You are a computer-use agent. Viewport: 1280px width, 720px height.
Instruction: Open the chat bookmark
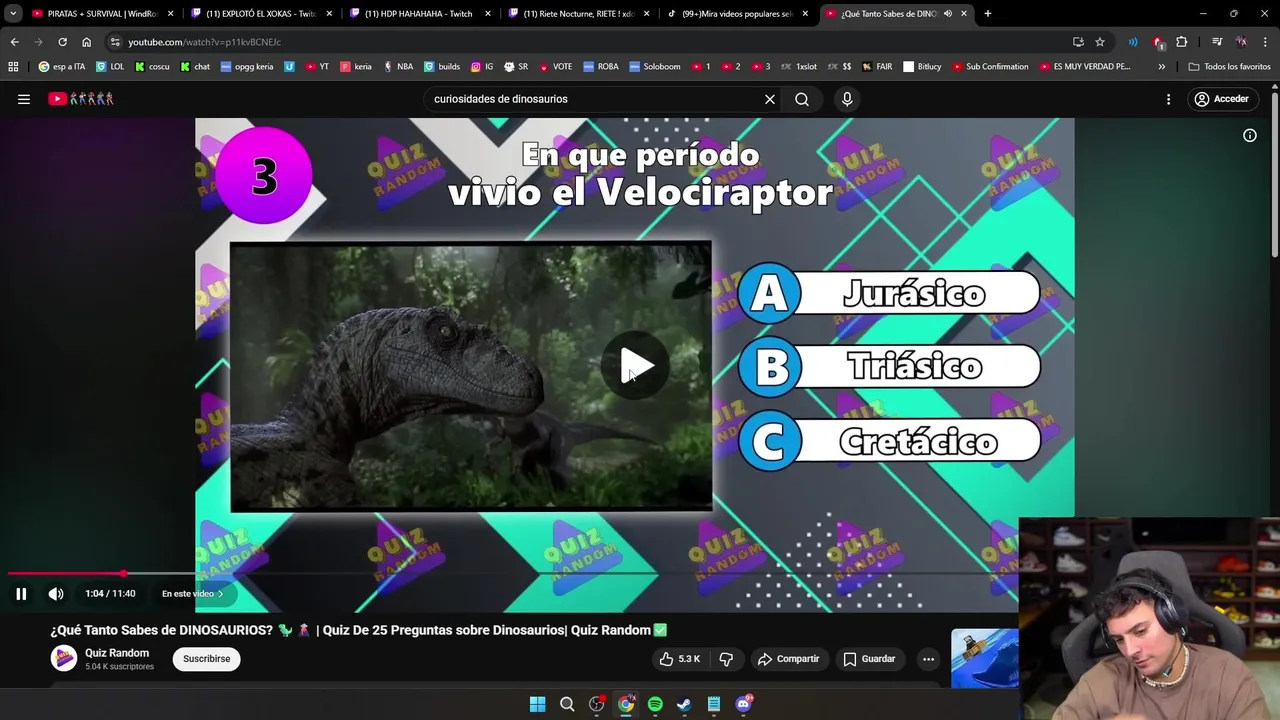click(x=195, y=67)
